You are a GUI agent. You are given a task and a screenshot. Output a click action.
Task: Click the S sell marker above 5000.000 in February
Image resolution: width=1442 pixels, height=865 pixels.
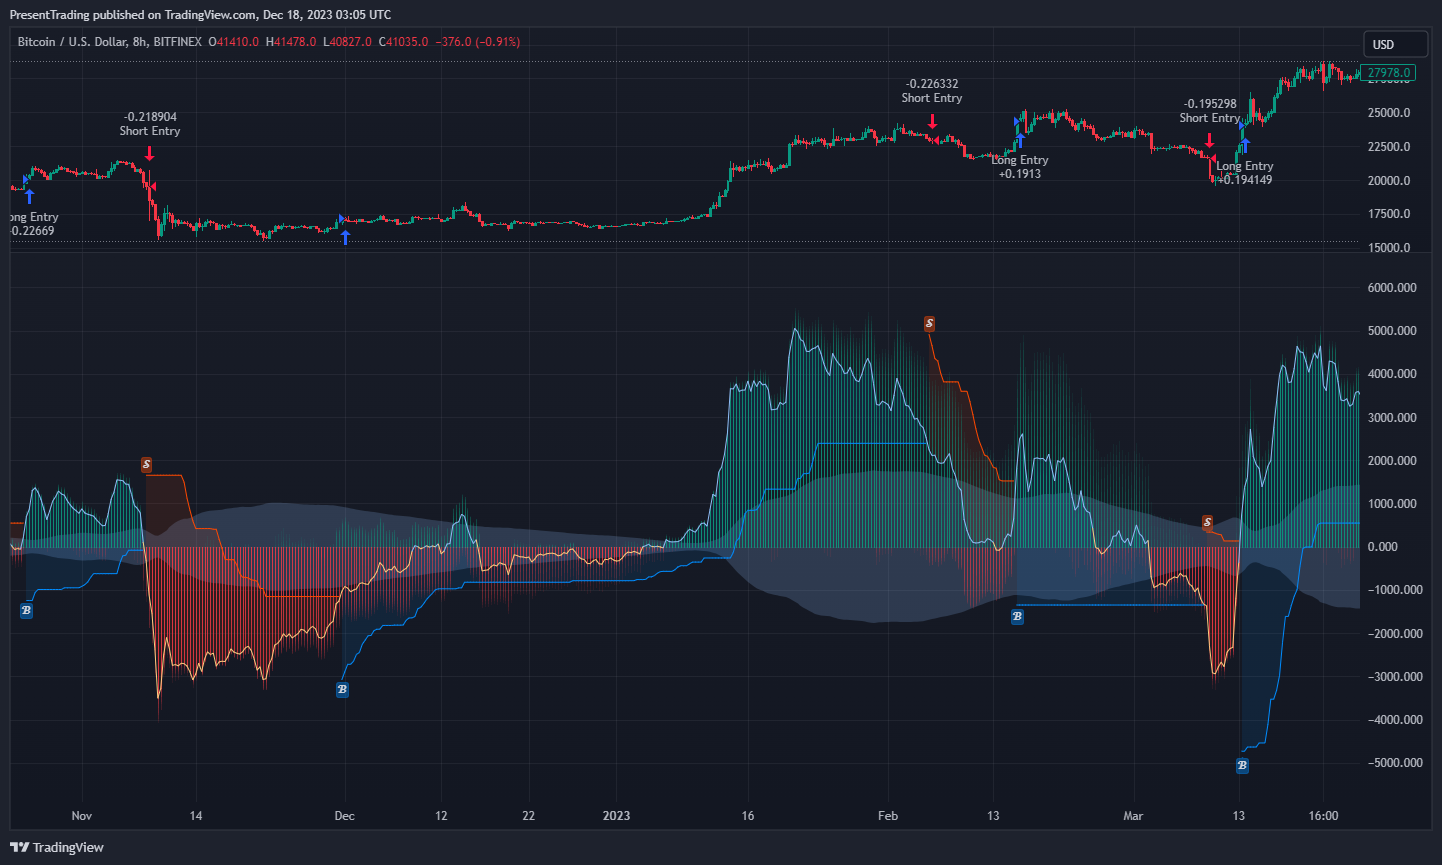930,324
